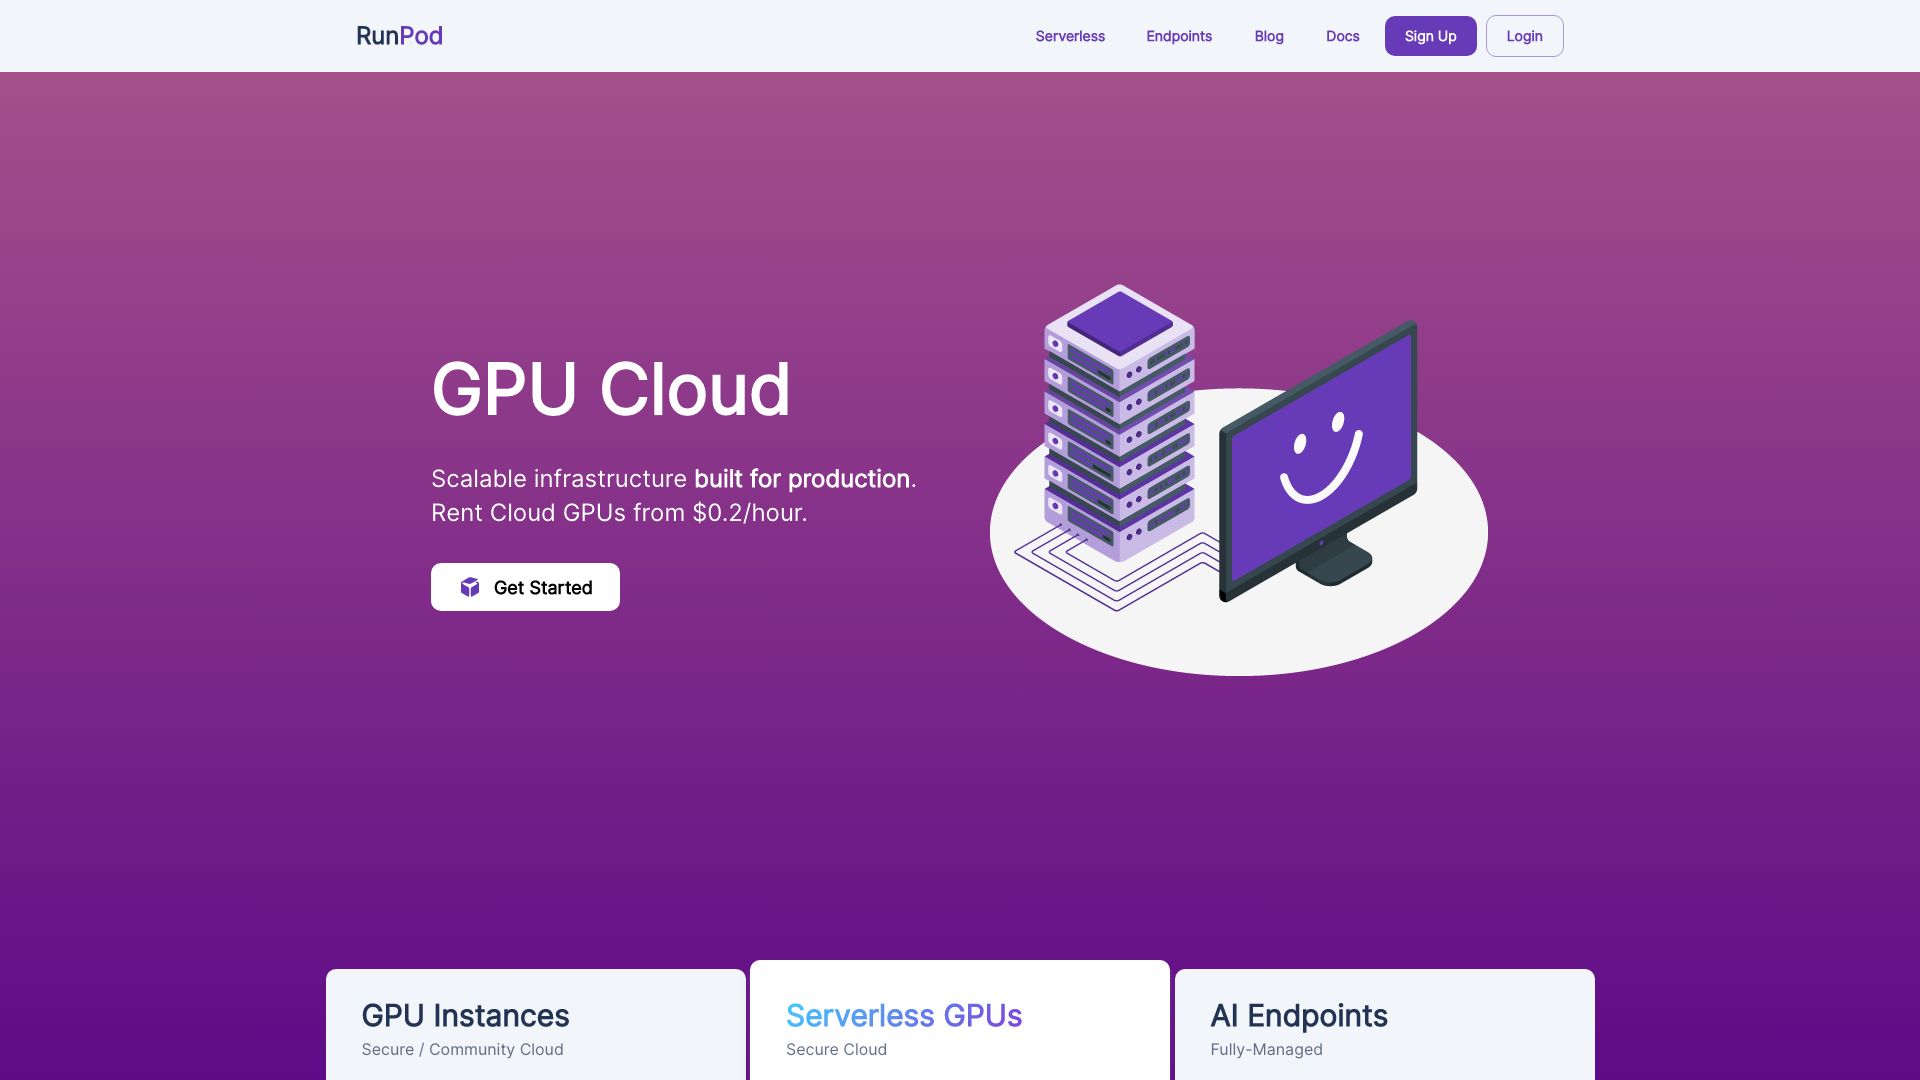Go to the Blog page
Viewport: 1920px width, 1080px height.
pyautogui.click(x=1269, y=36)
